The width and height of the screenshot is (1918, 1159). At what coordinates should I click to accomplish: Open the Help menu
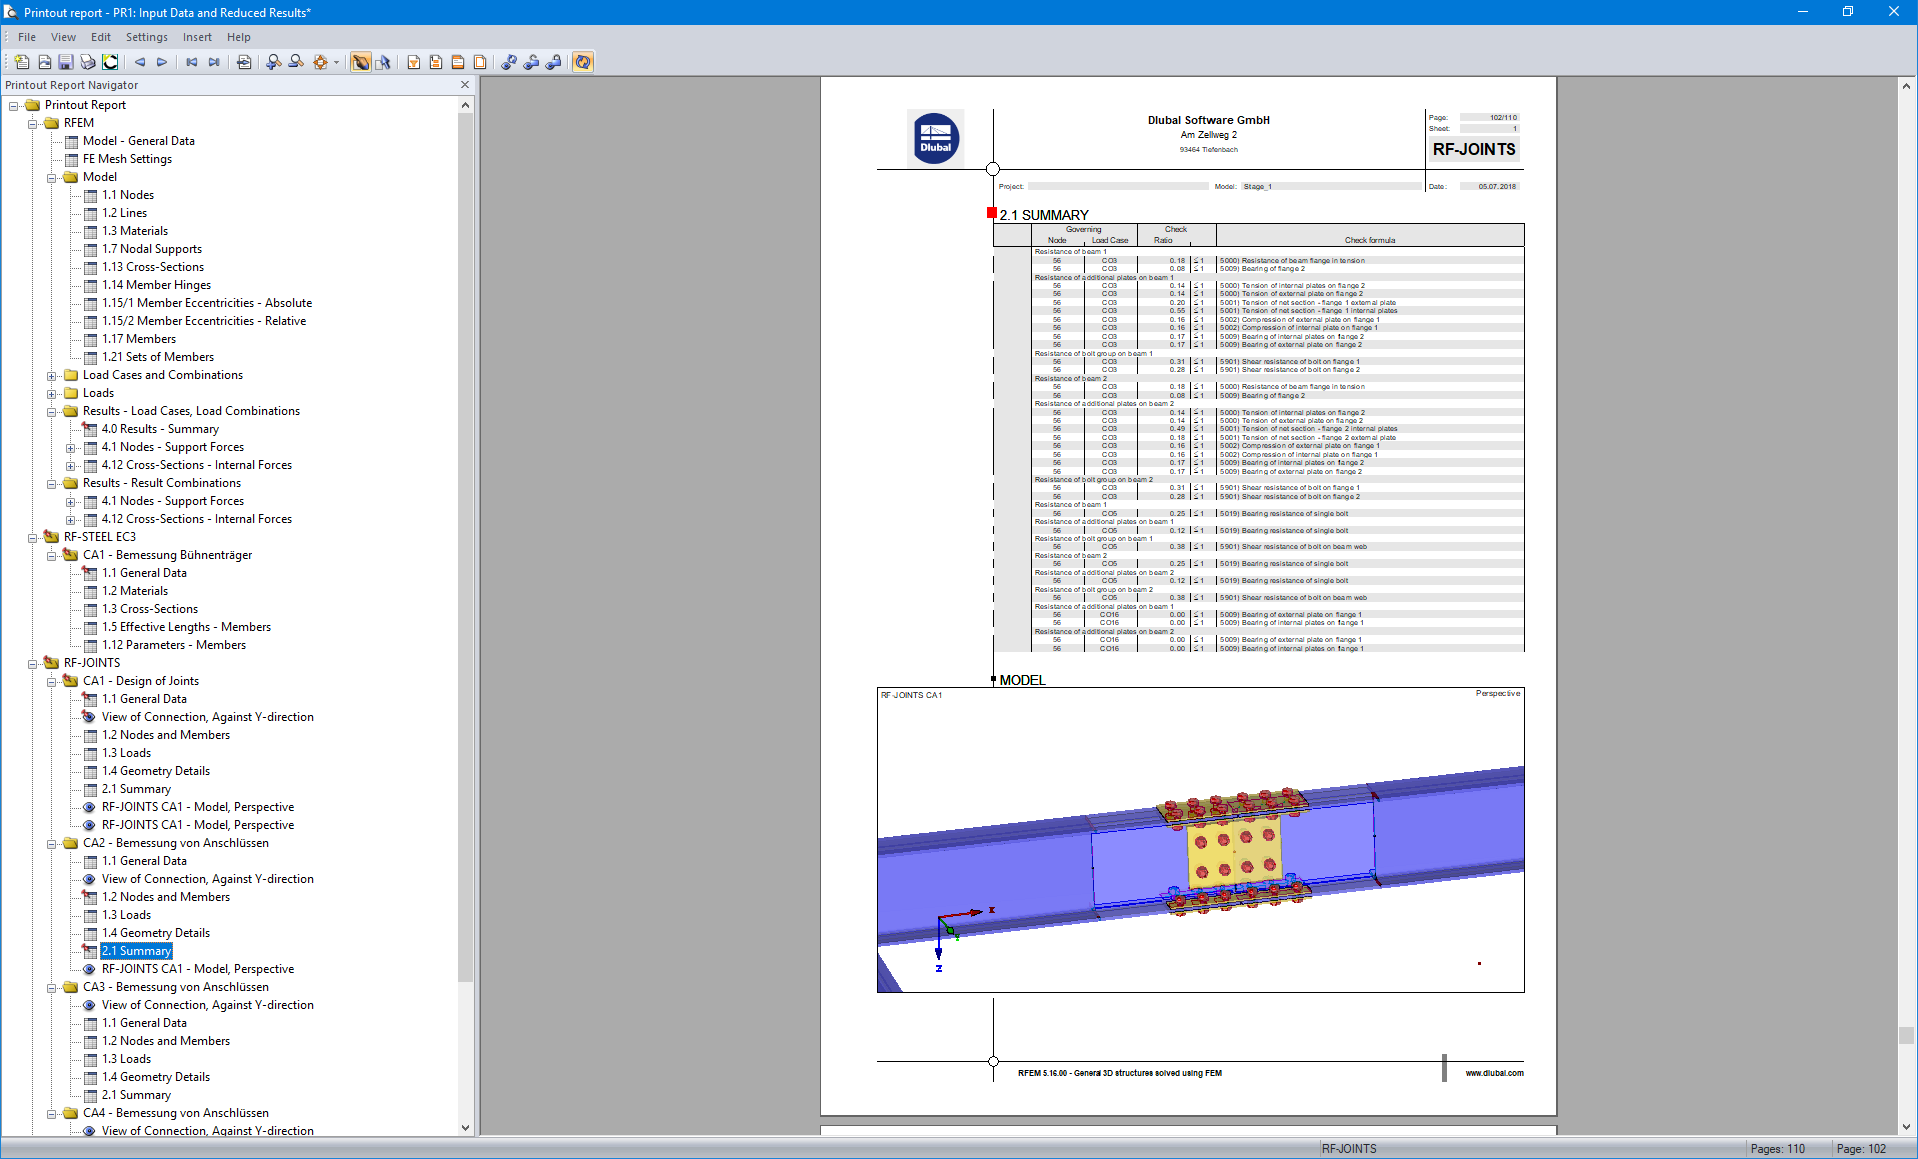tap(239, 37)
